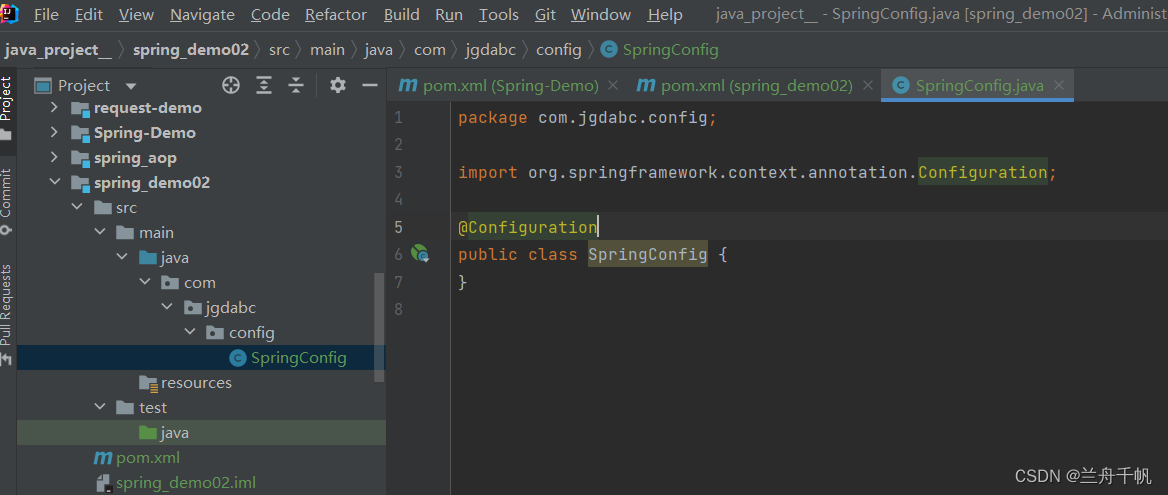Screen dimensions: 1168x495
Task: Collapse the src folder
Action: point(77,208)
